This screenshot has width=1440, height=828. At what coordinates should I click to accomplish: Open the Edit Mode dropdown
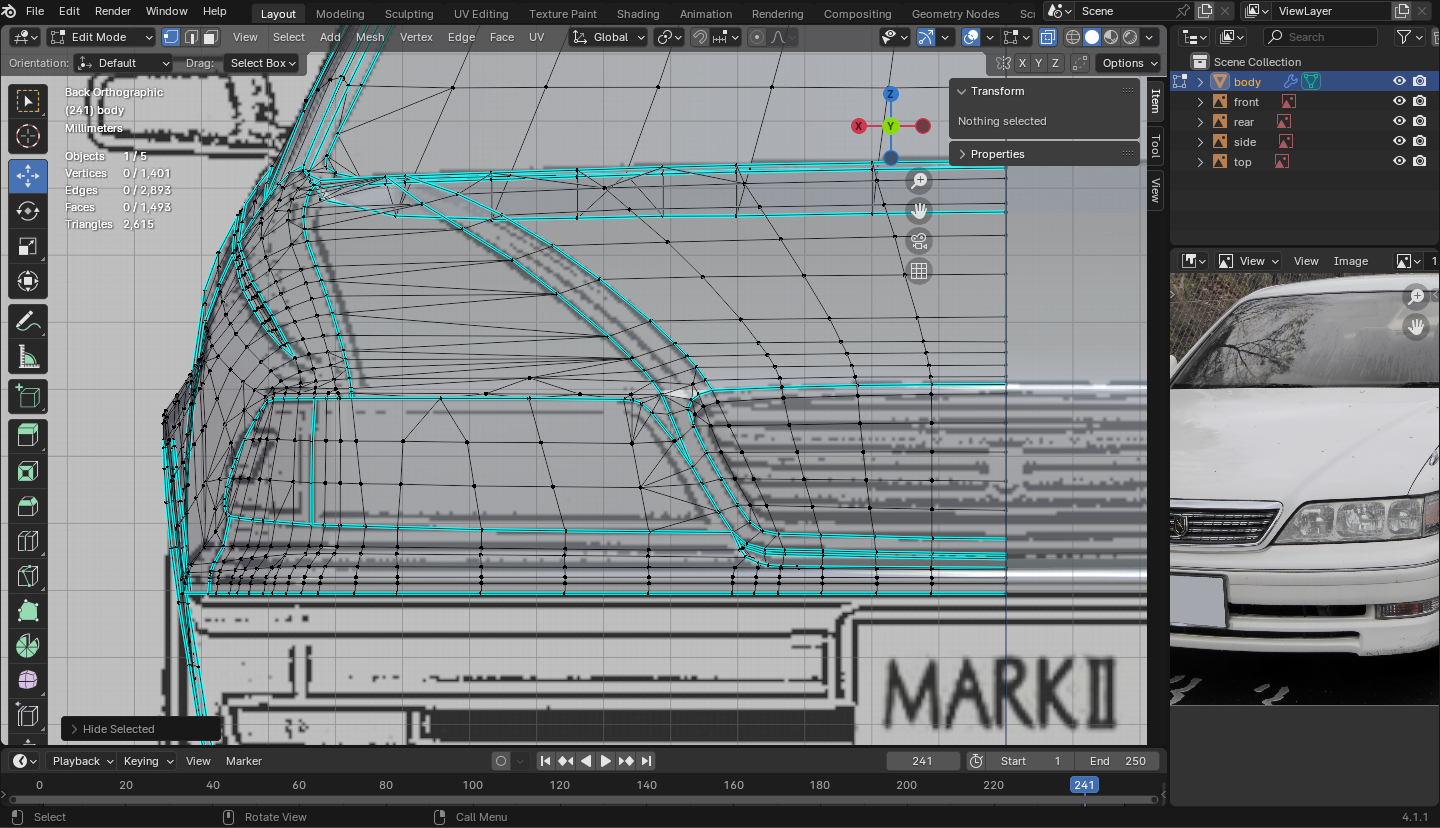click(x=102, y=37)
